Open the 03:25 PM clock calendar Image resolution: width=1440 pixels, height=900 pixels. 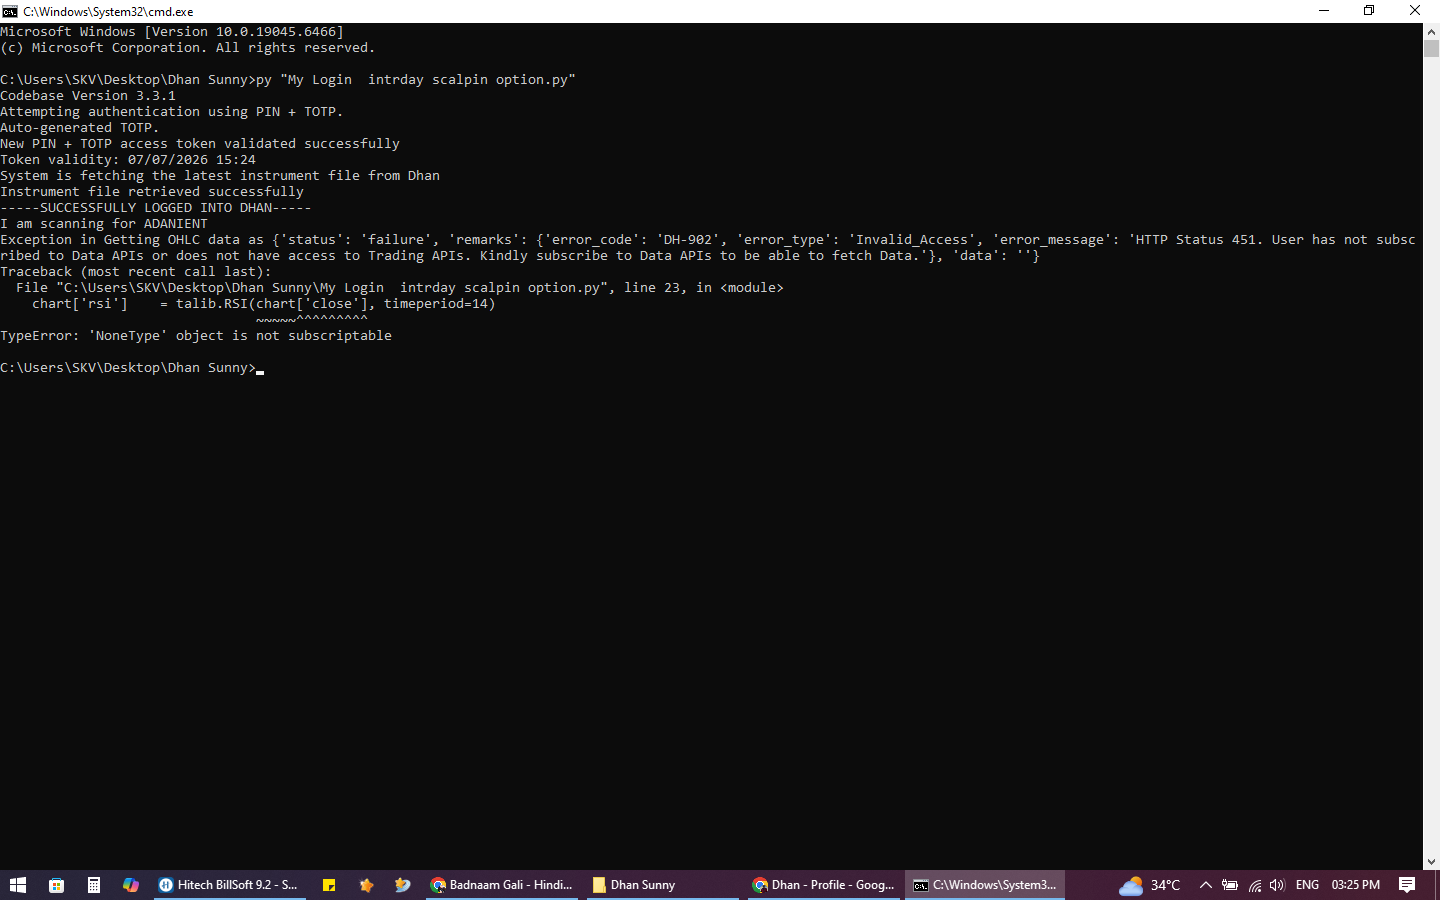1355,885
